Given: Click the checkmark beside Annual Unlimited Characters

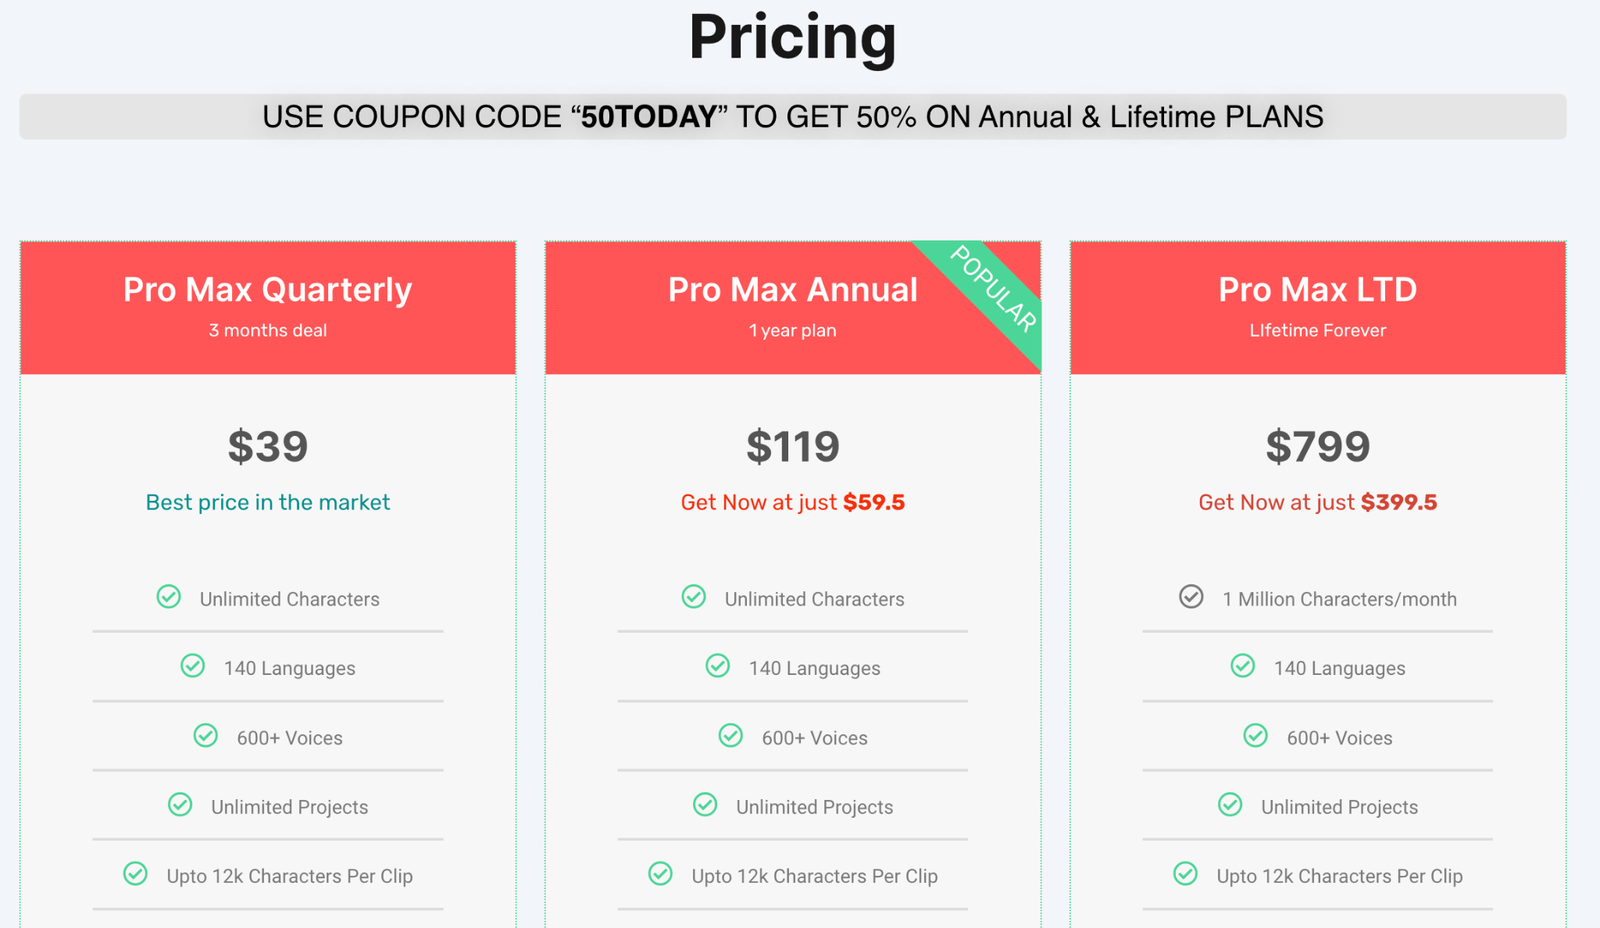Looking at the screenshot, I should click(x=694, y=597).
